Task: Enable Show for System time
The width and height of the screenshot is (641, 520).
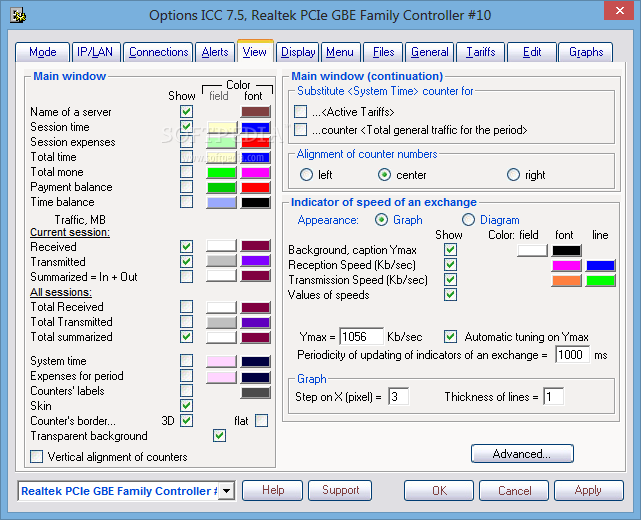Action: click(x=186, y=361)
